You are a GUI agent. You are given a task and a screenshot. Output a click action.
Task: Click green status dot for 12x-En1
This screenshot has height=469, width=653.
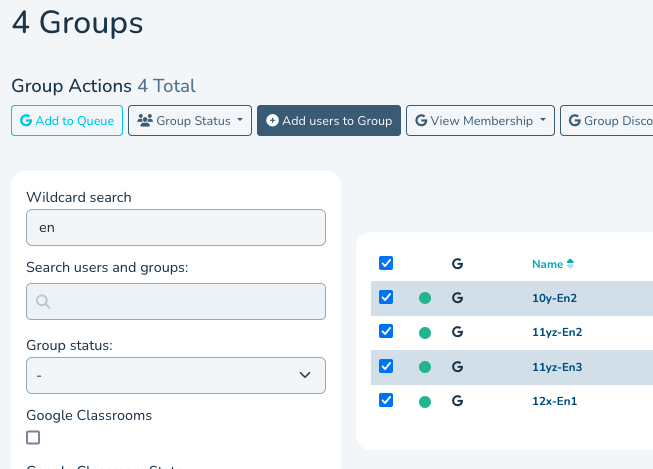pos(424,401)
